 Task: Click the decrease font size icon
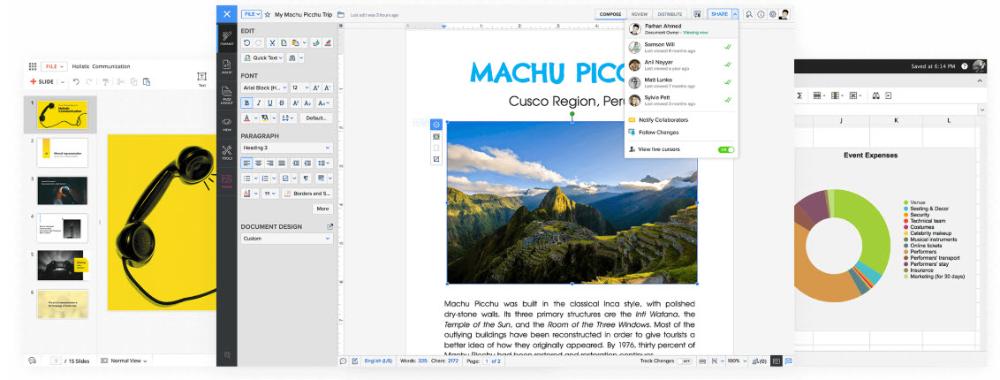pos(327,87)
